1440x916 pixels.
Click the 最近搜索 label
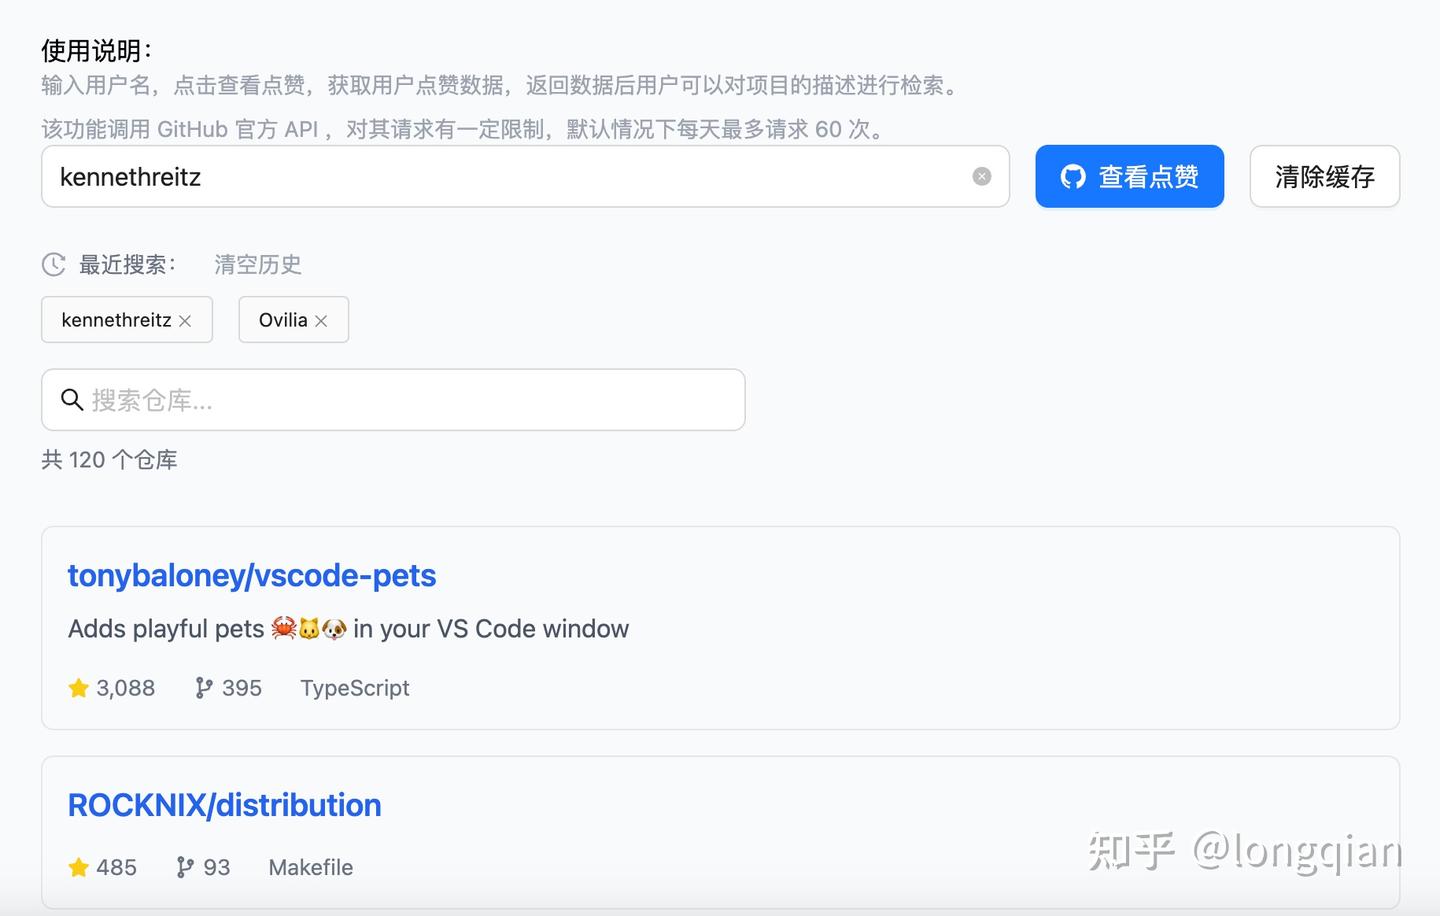coord(127,264)
